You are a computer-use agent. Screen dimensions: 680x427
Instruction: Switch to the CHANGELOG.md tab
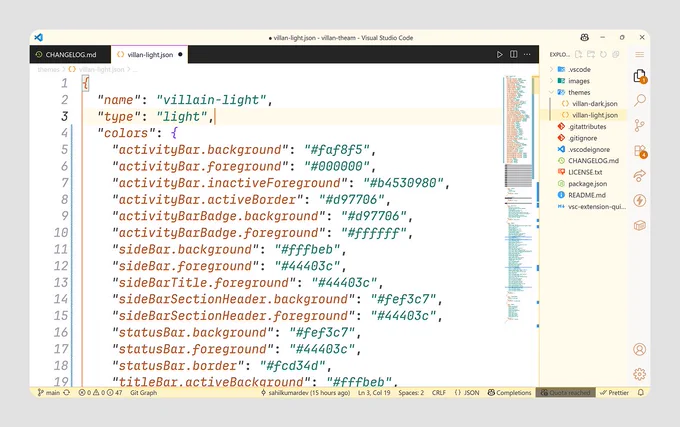coord(70,55)
